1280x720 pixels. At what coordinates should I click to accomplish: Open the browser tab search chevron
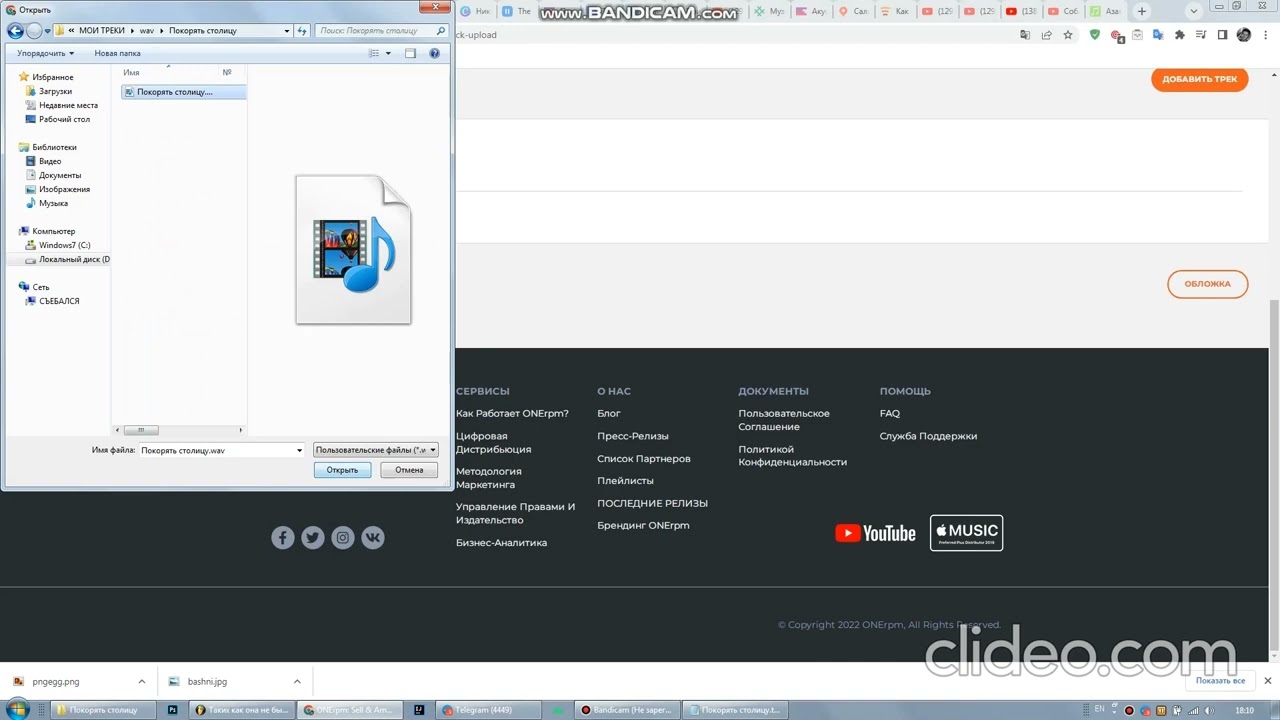click(x=1194, y=11)
